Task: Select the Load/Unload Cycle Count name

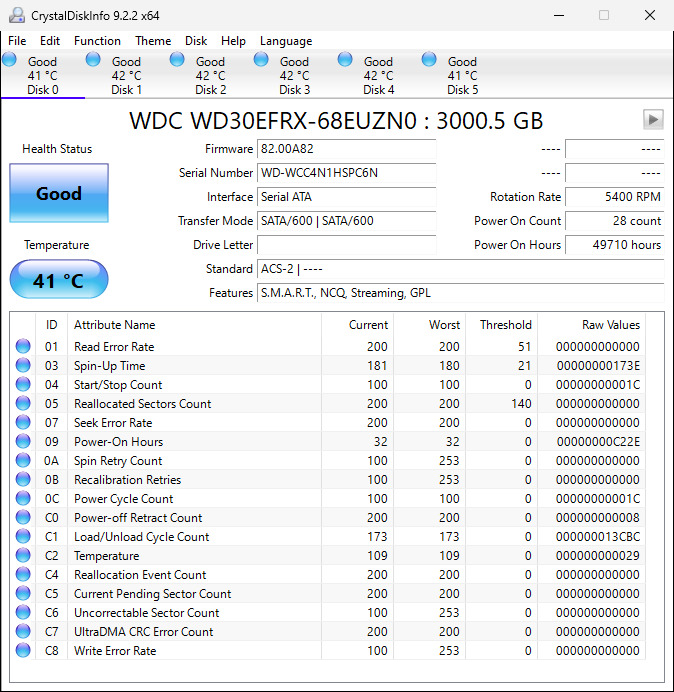Action: (141, 537)
